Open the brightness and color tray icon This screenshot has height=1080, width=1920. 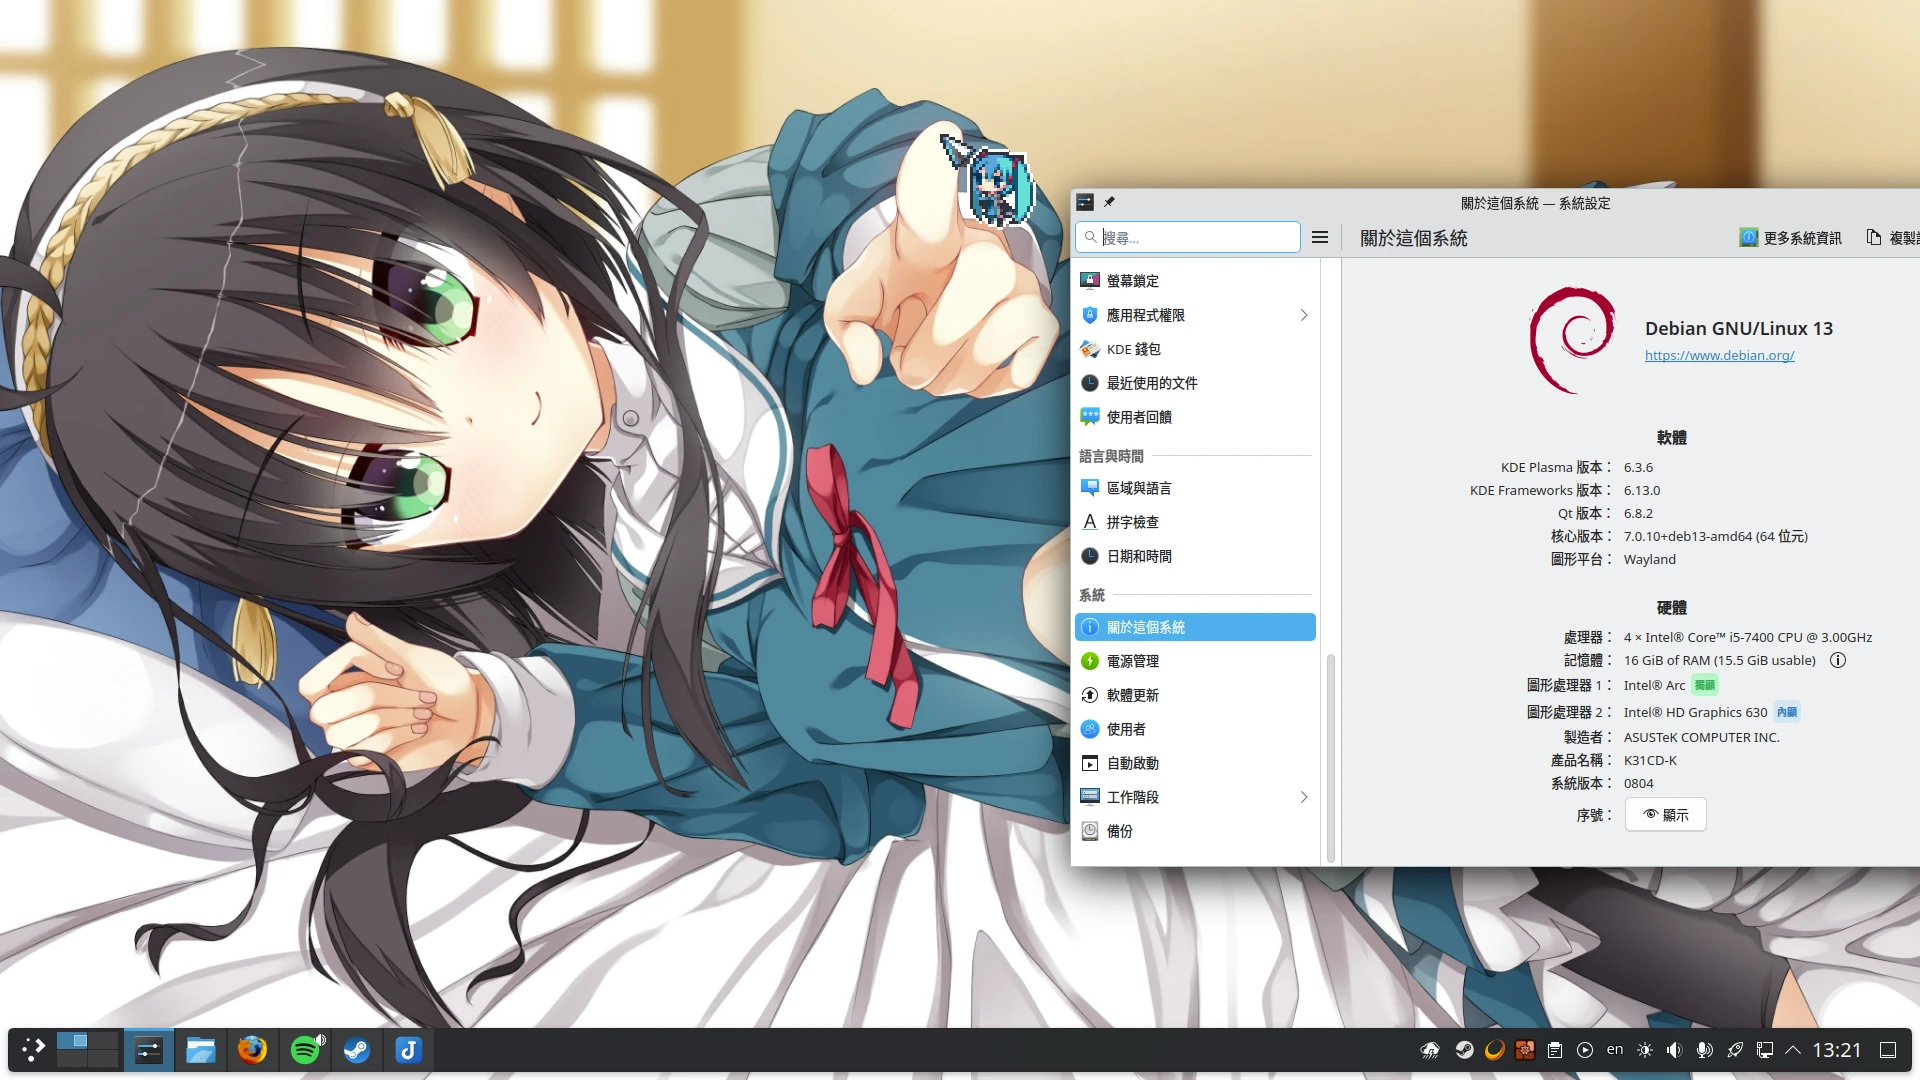pos(1645,1050)
